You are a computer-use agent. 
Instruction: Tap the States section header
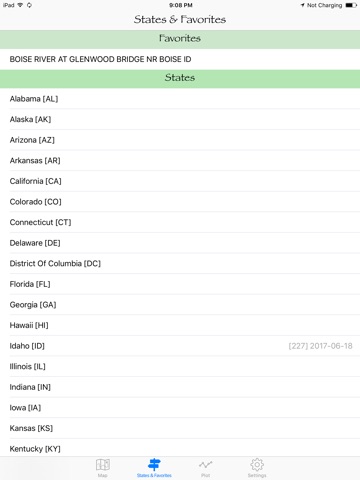click(180, 79)
